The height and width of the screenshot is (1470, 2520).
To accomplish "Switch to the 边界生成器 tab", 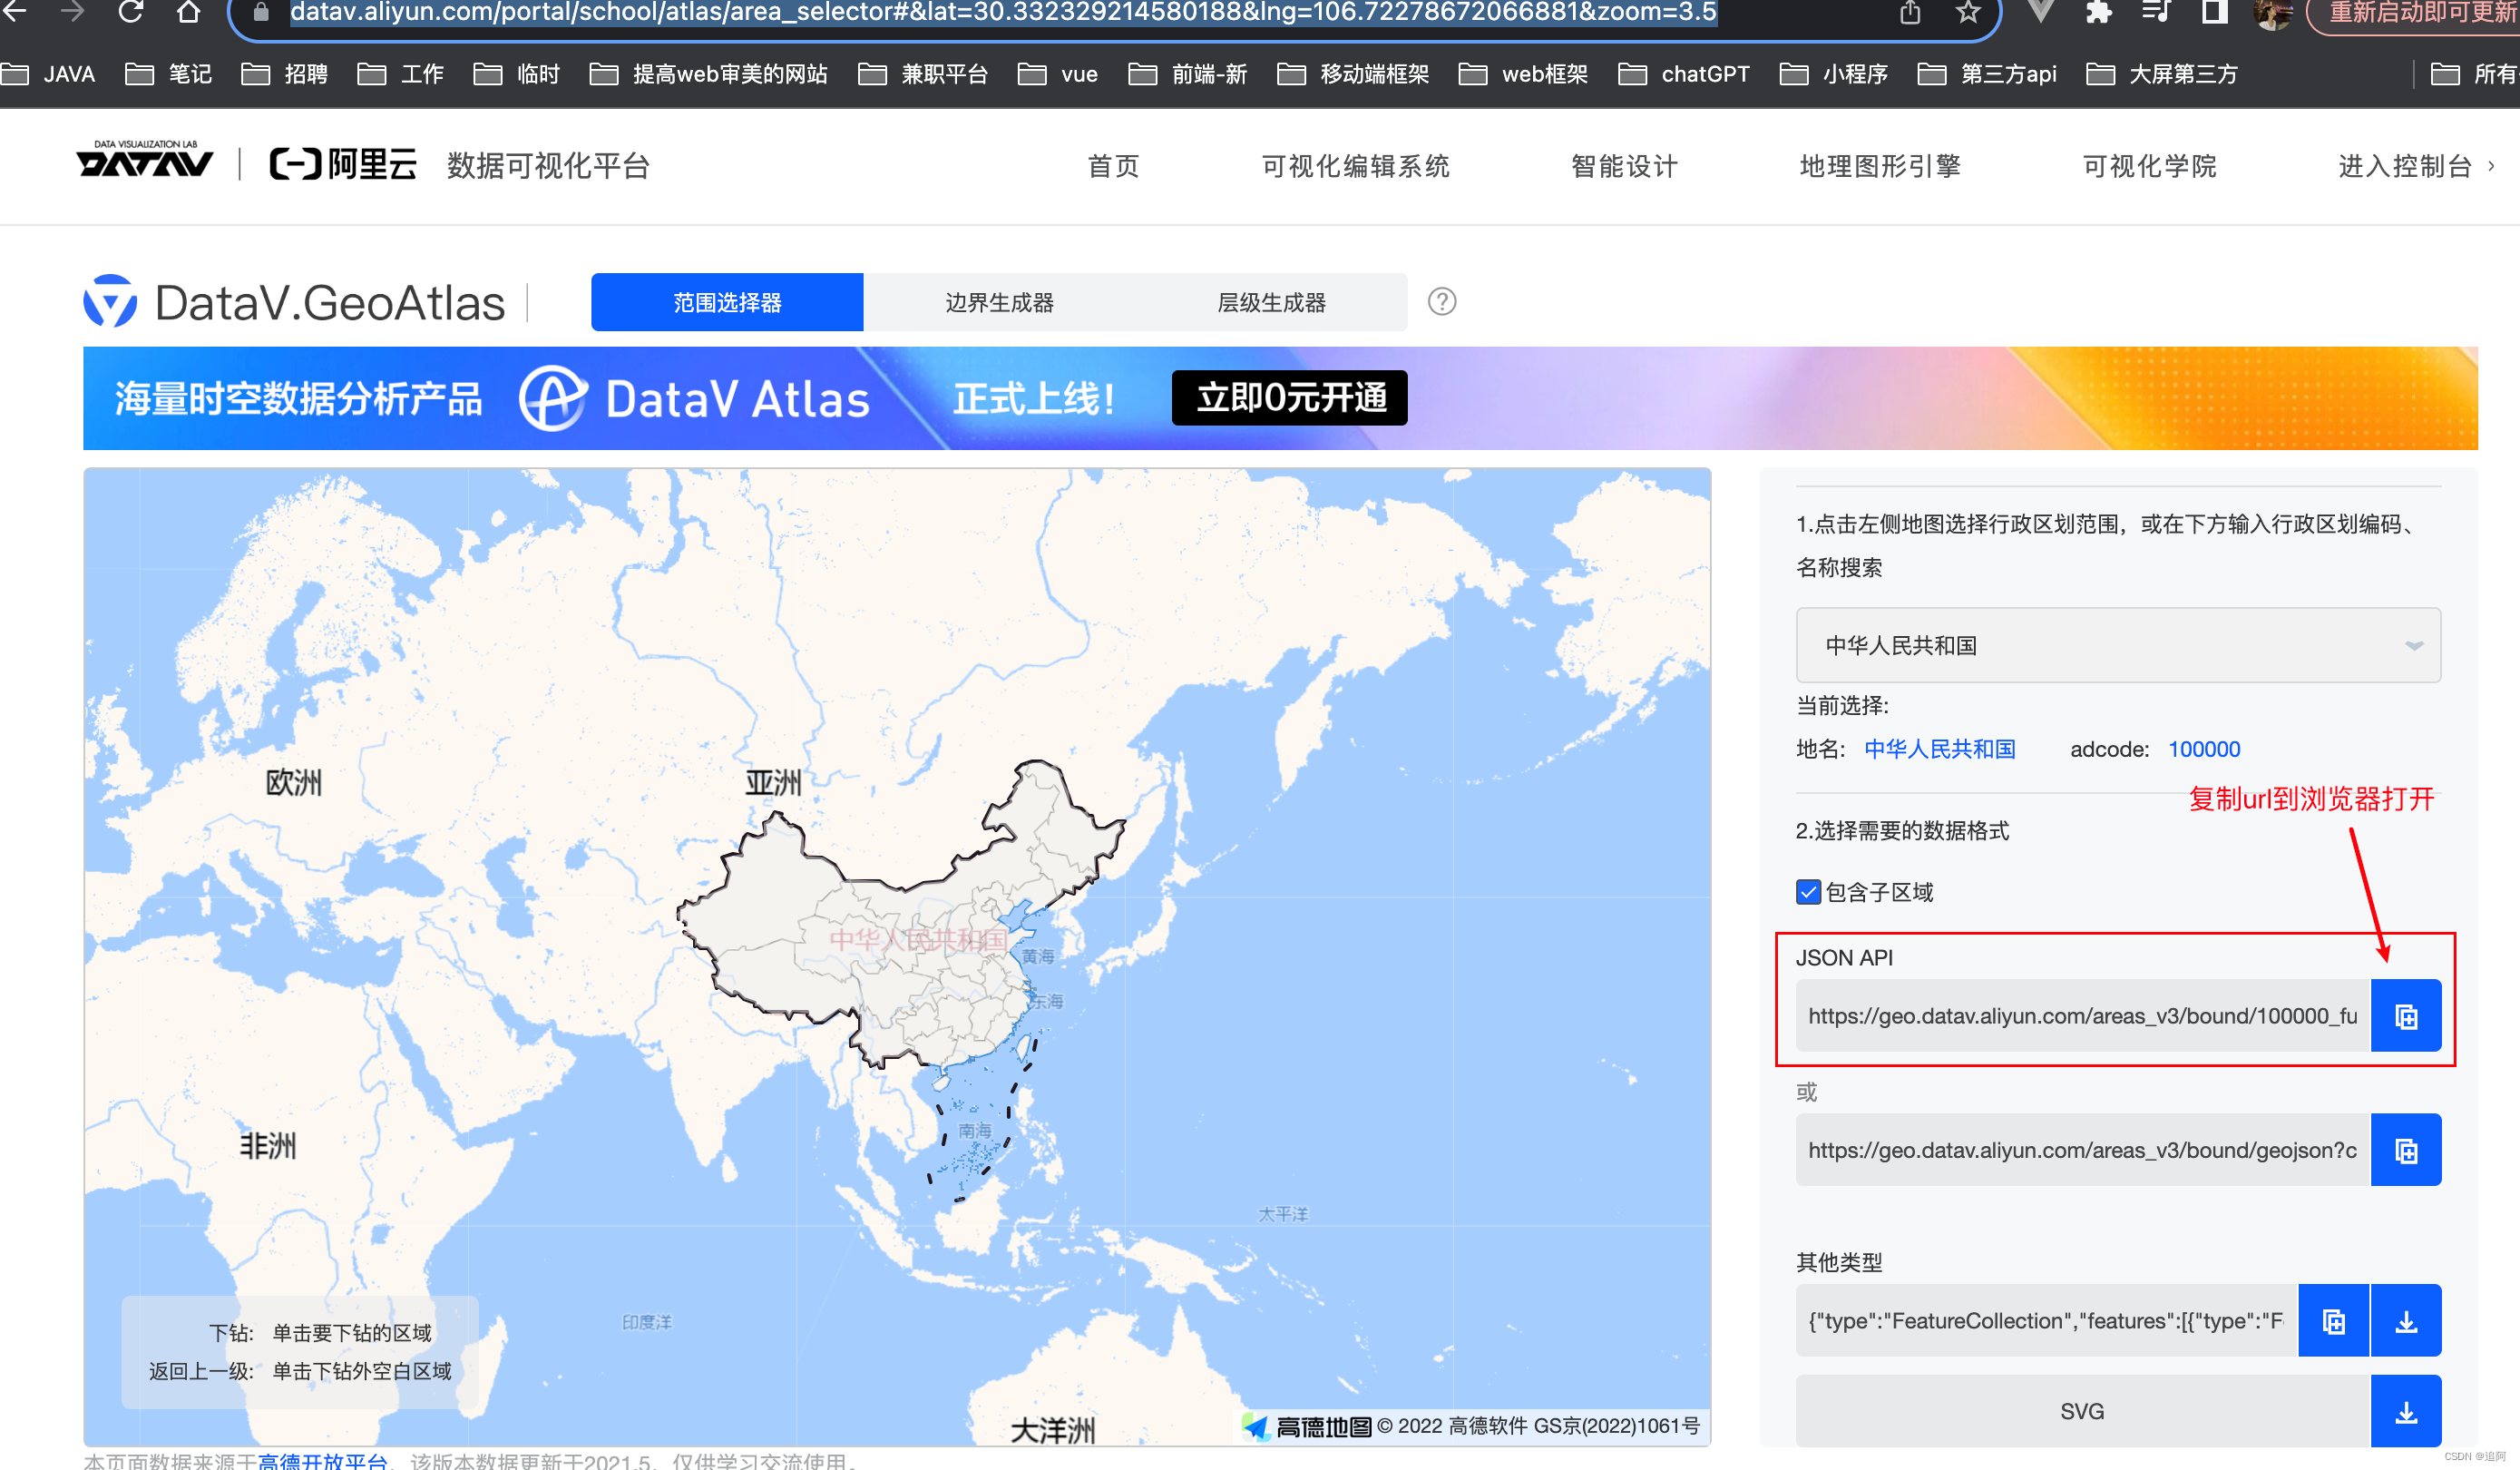I will [x=999, y=302].
